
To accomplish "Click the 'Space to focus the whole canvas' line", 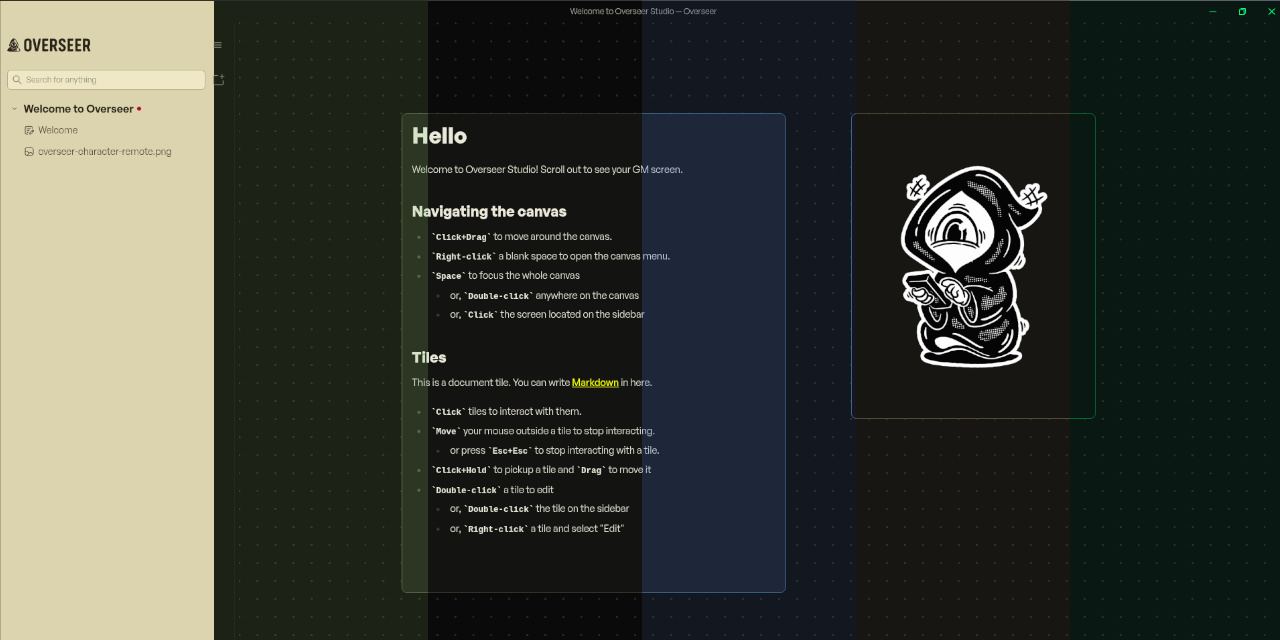I will click(505, 276).
